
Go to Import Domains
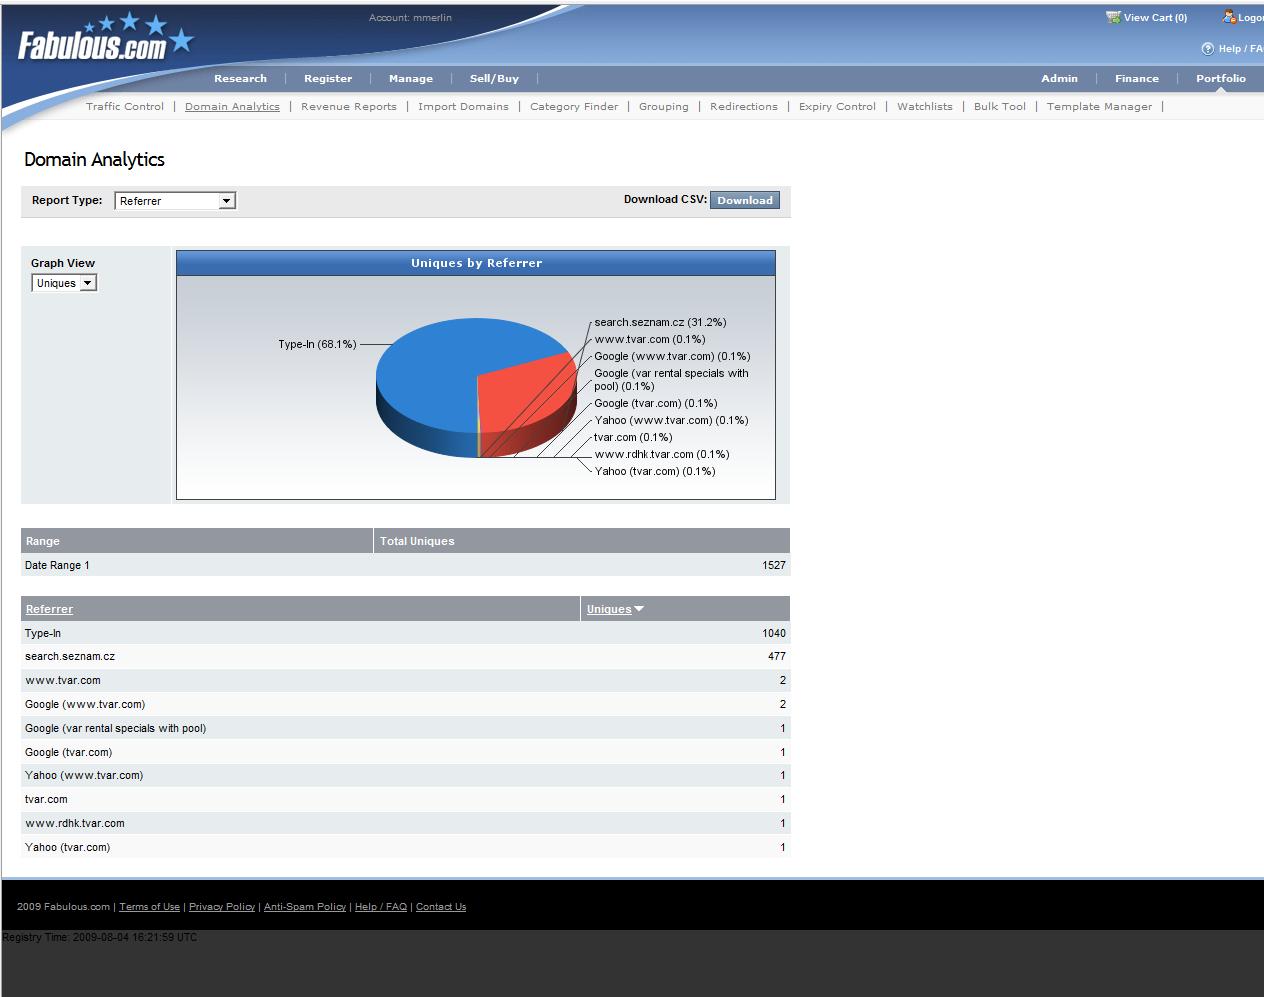point(463,106)
